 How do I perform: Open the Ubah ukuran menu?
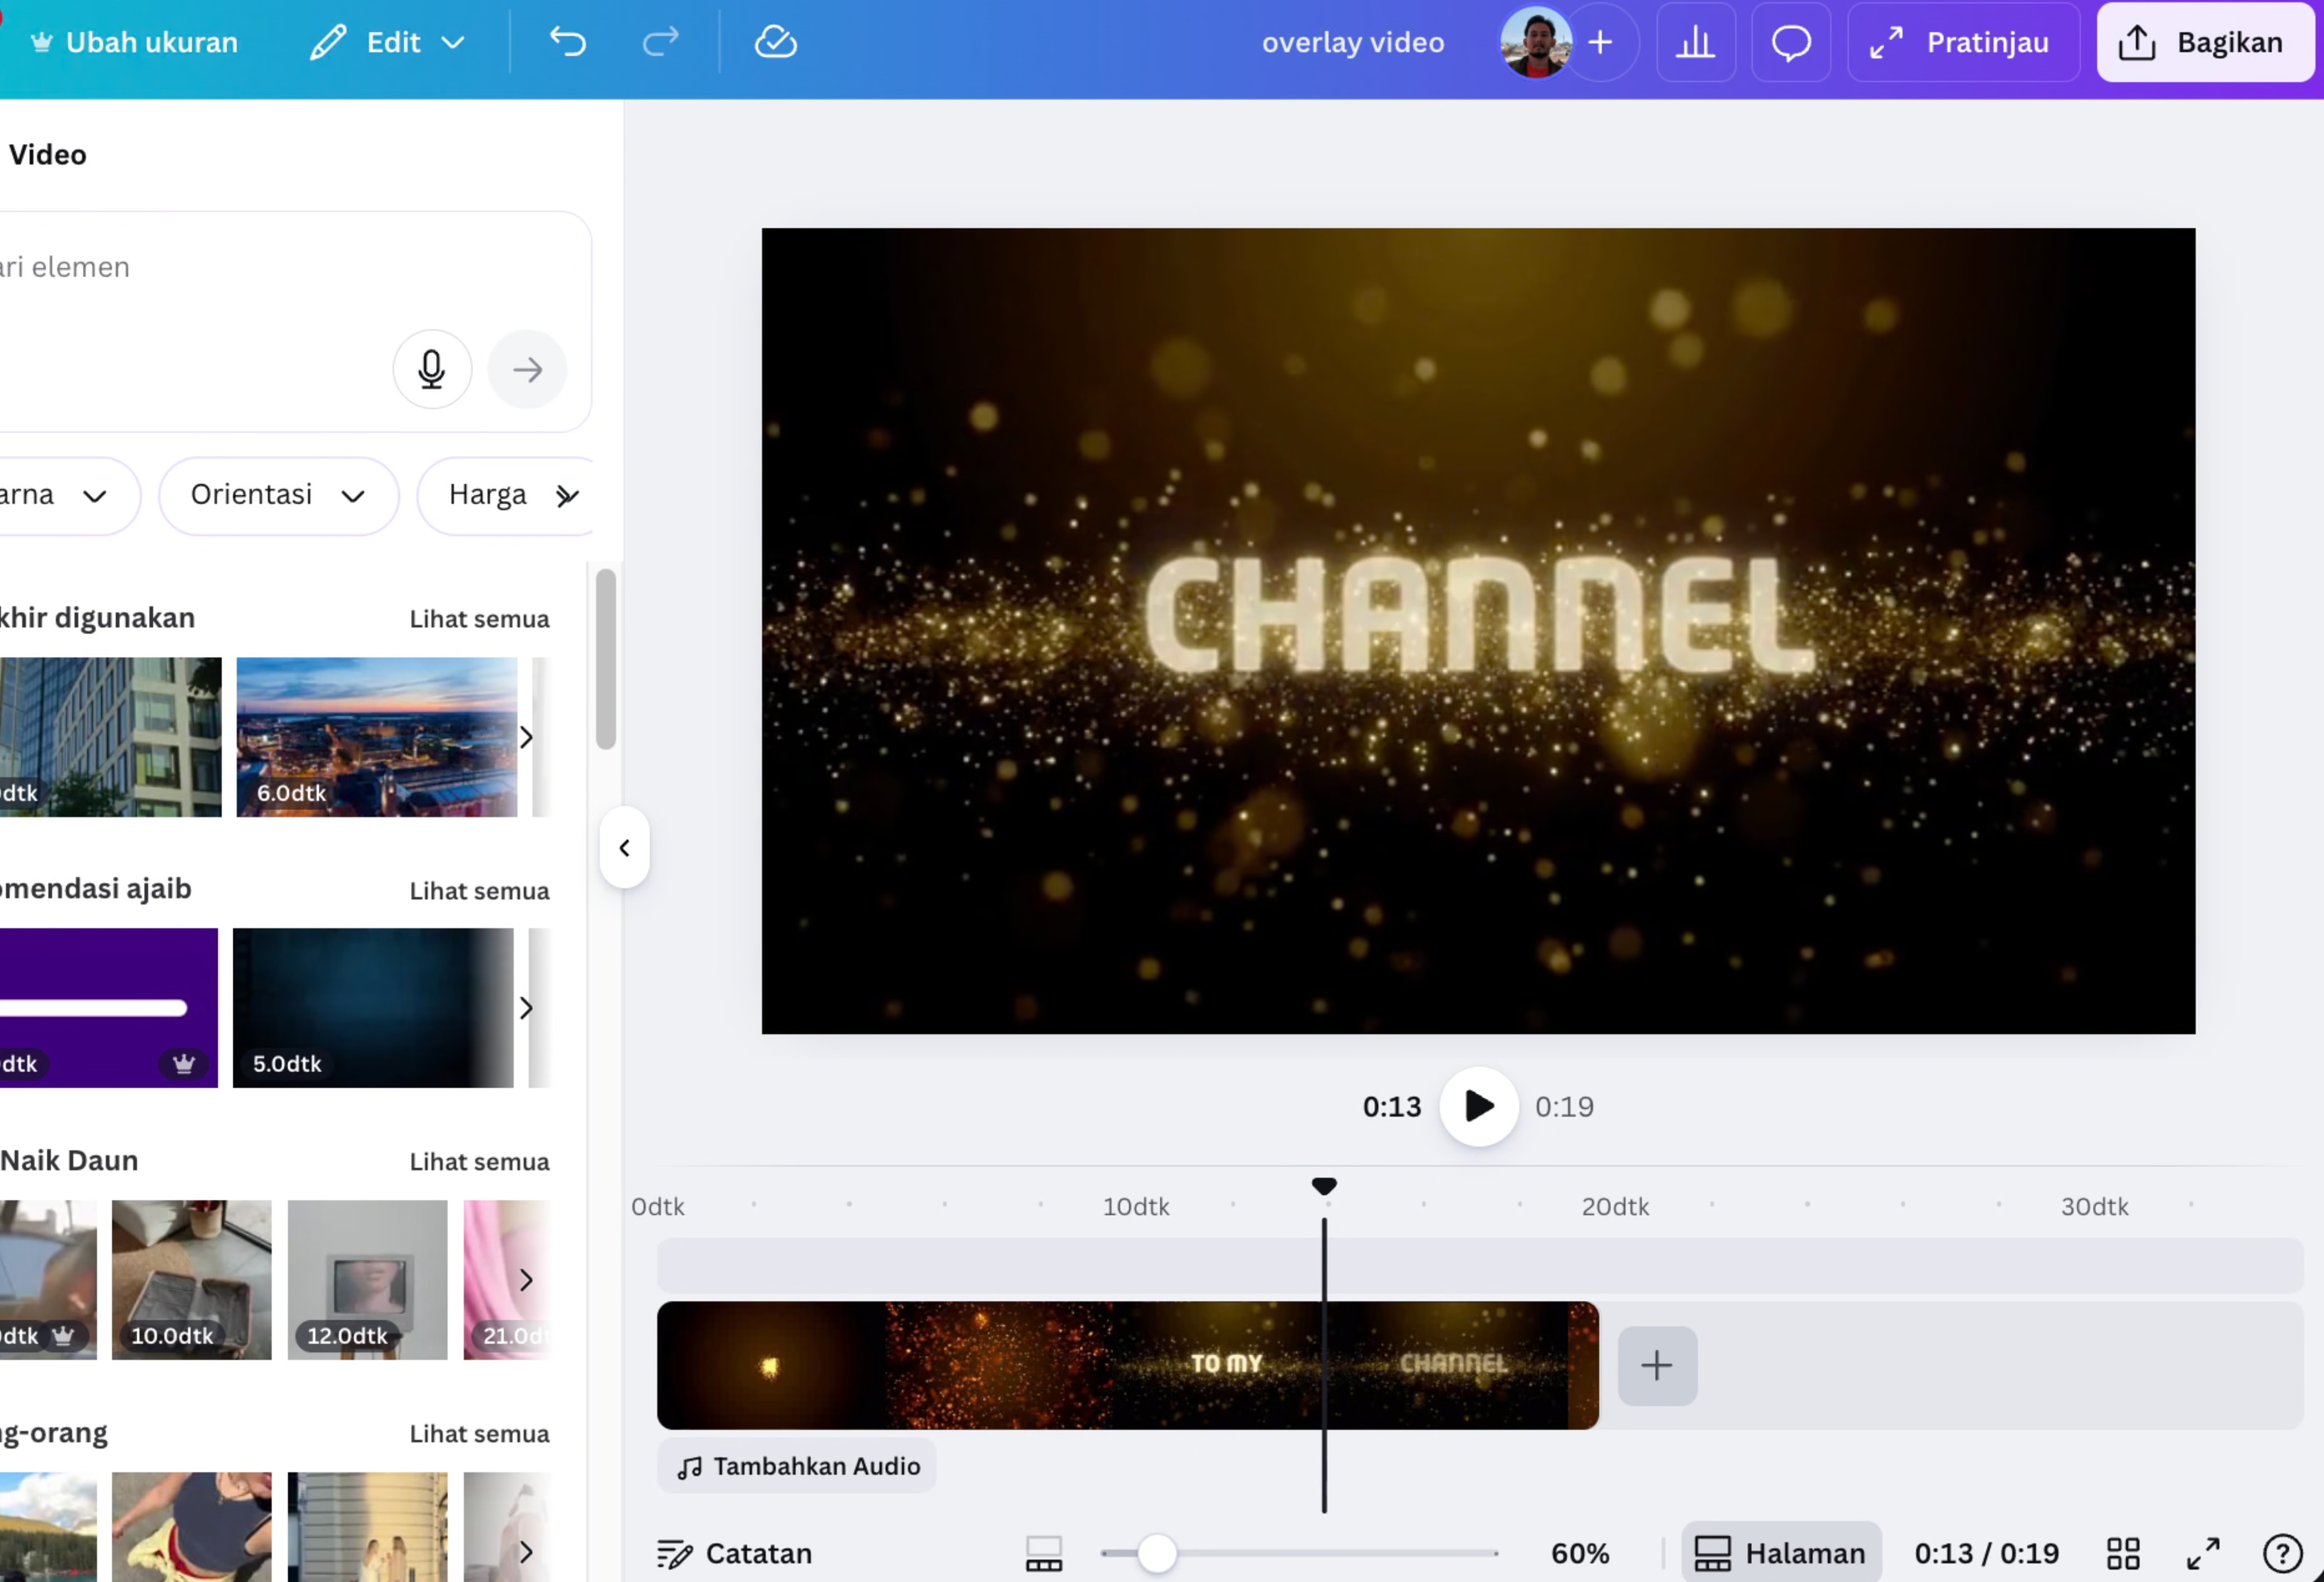[133, 42]
